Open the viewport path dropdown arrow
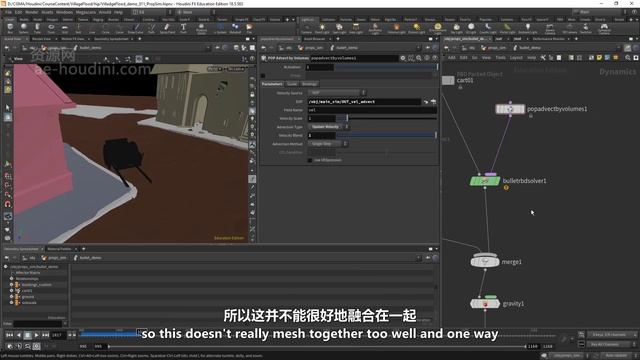 [x=208, y=48]
